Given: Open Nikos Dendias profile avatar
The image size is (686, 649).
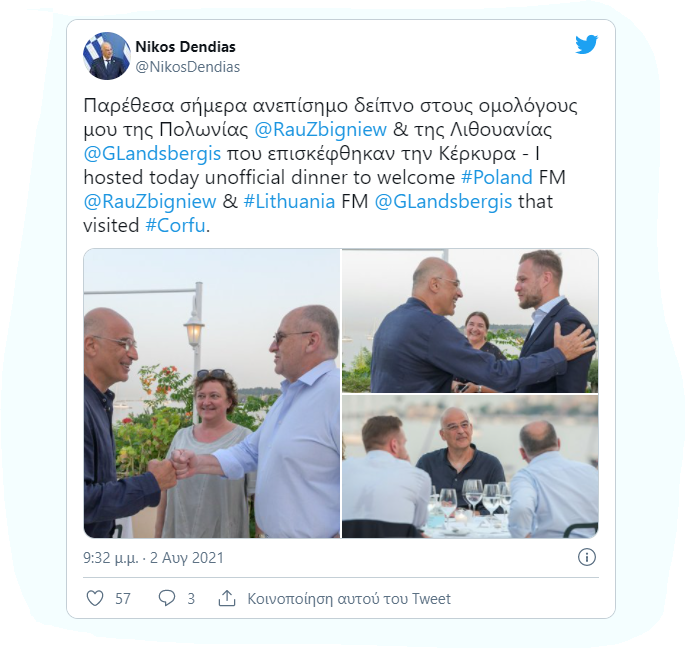Looking at the screenshot, I should 107,56.
